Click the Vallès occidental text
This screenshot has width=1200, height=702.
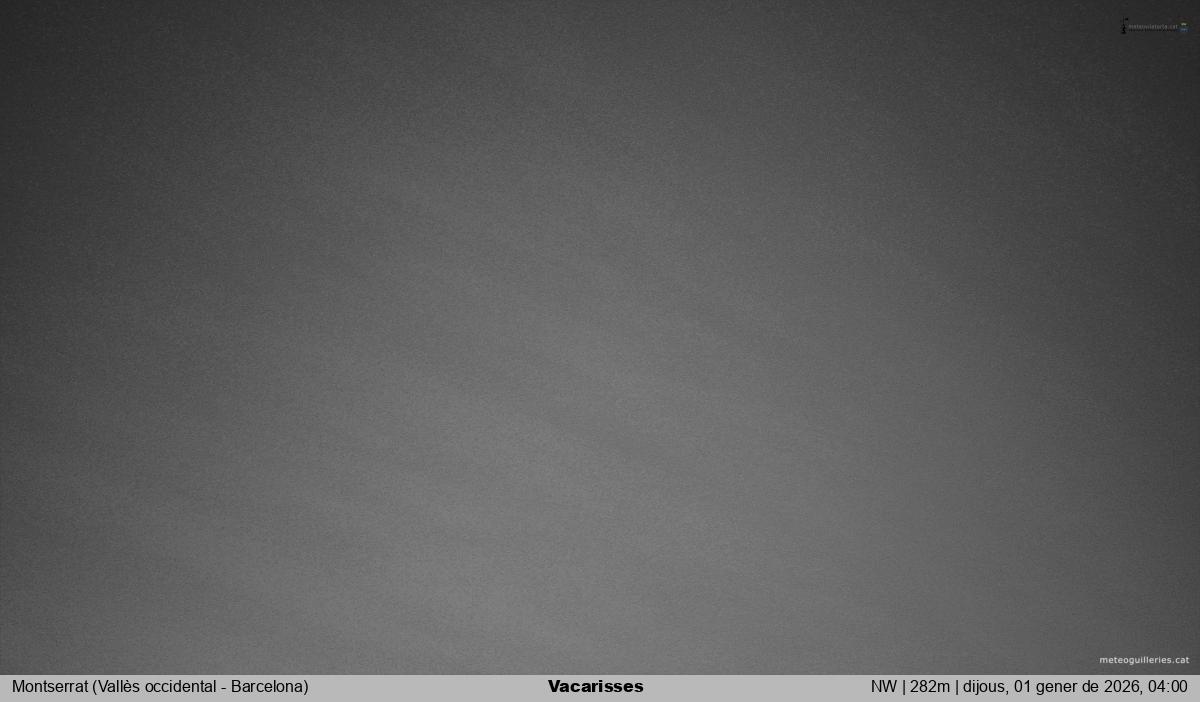click(156, 687)
